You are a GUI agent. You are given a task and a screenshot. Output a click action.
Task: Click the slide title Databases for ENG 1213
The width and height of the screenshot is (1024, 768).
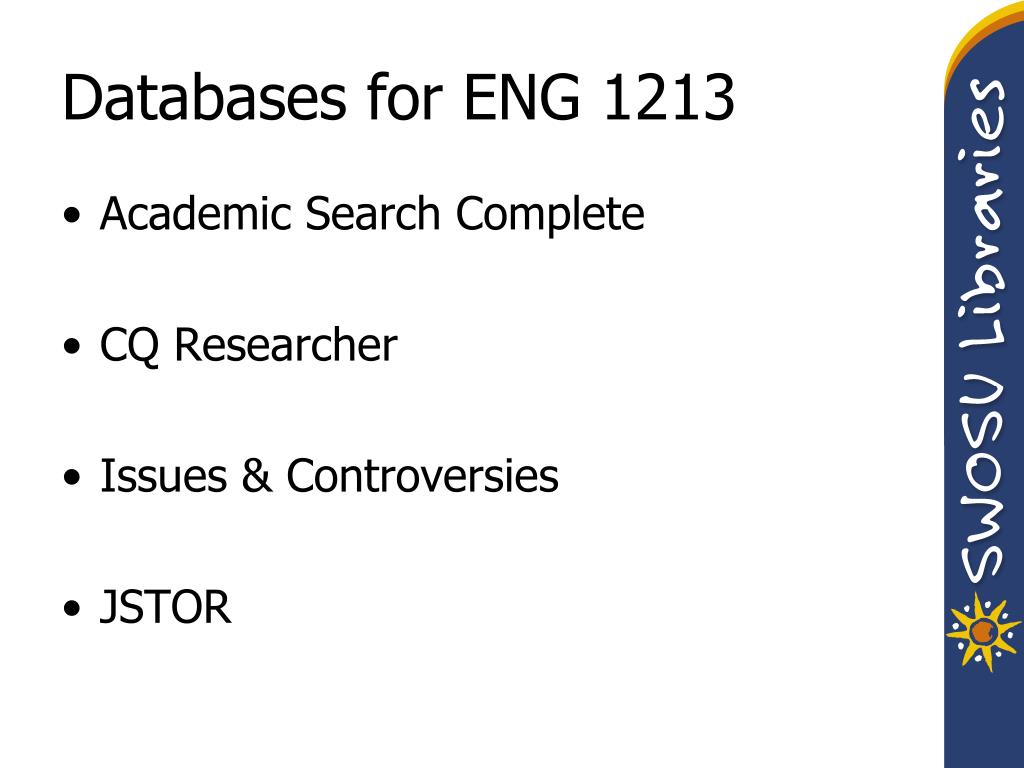[399, 98]
